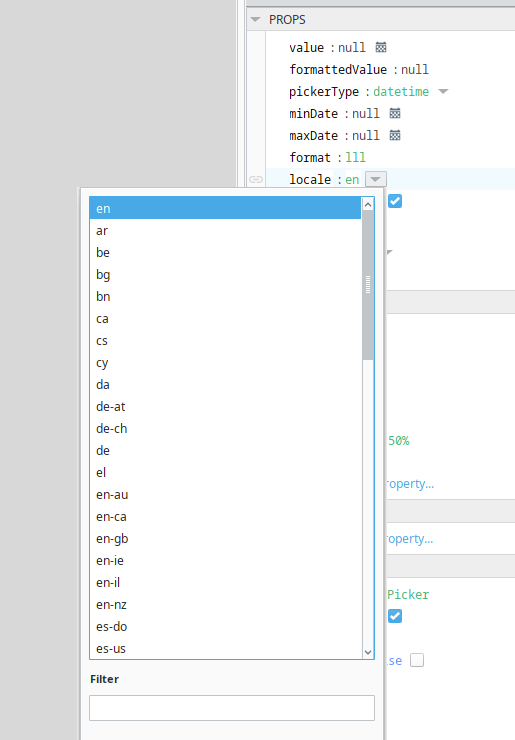The image size is (515, 740).
Task: Click the locale list scroll up arrow
Action: [368, 204]
